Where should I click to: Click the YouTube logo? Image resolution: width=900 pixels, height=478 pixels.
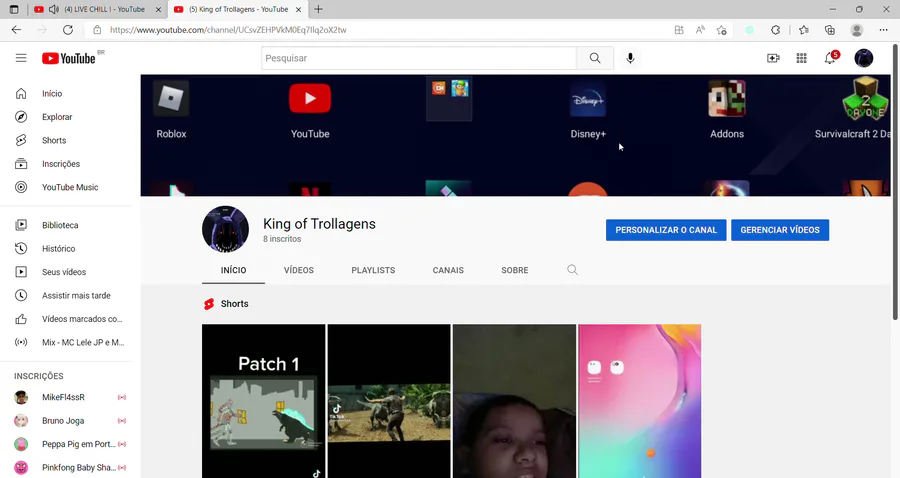coord(69,58)
